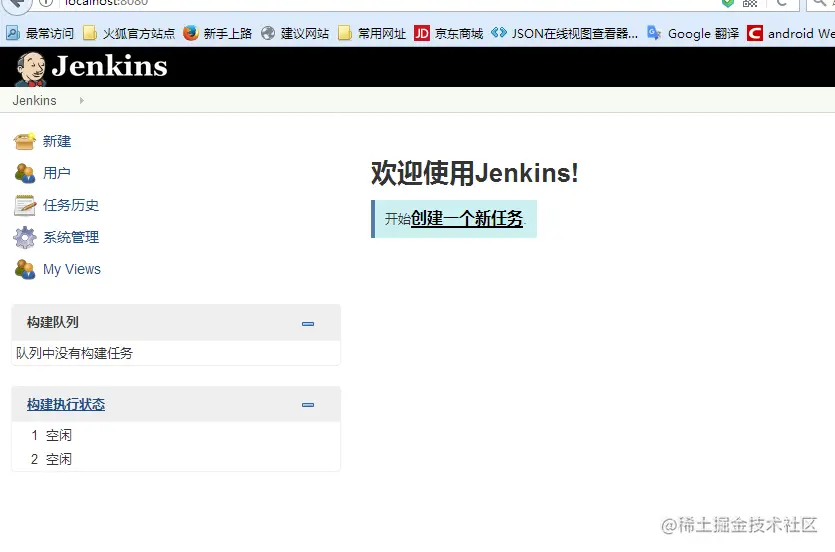Open the Jenkins header title link
The width and height of the screenshot is (835, 552).
click(109, 67)
